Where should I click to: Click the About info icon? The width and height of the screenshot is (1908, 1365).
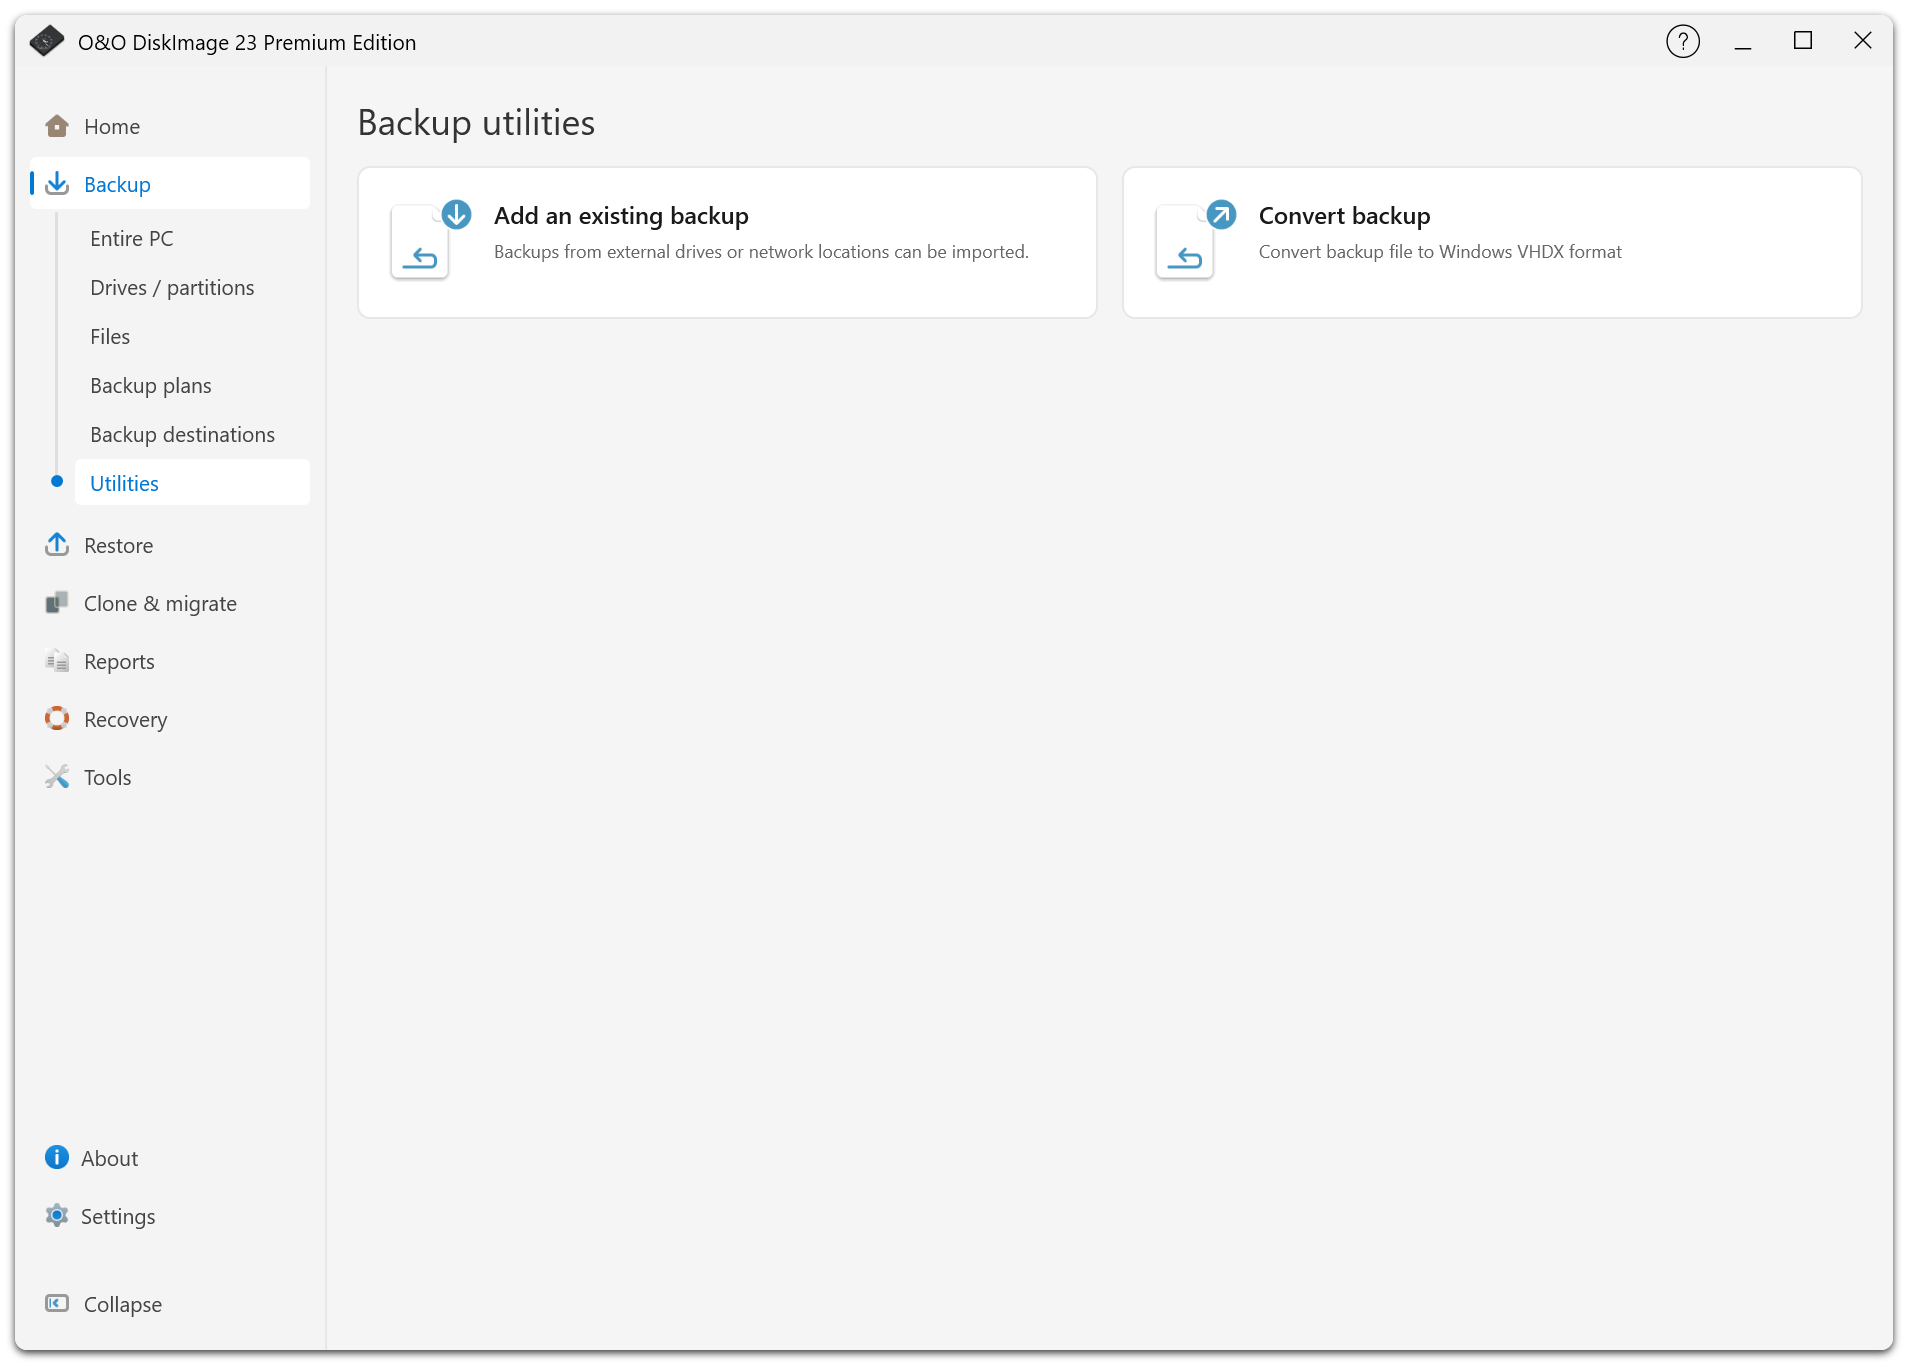coord(57,1158)
